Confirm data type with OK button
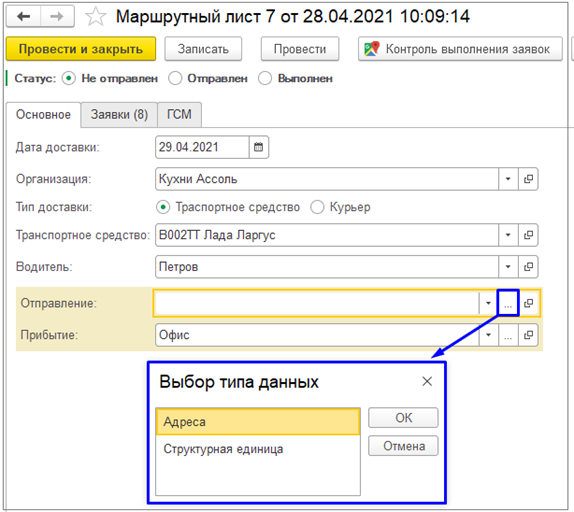This screenshot has width=574, height=512. [403, 418]
